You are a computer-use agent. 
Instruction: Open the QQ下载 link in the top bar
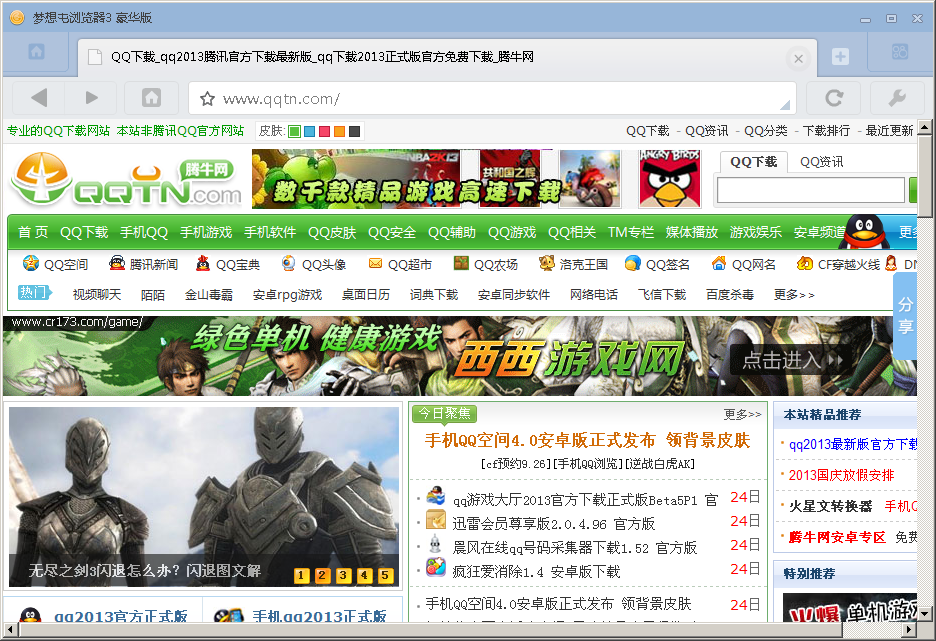[x=647, y=131]
